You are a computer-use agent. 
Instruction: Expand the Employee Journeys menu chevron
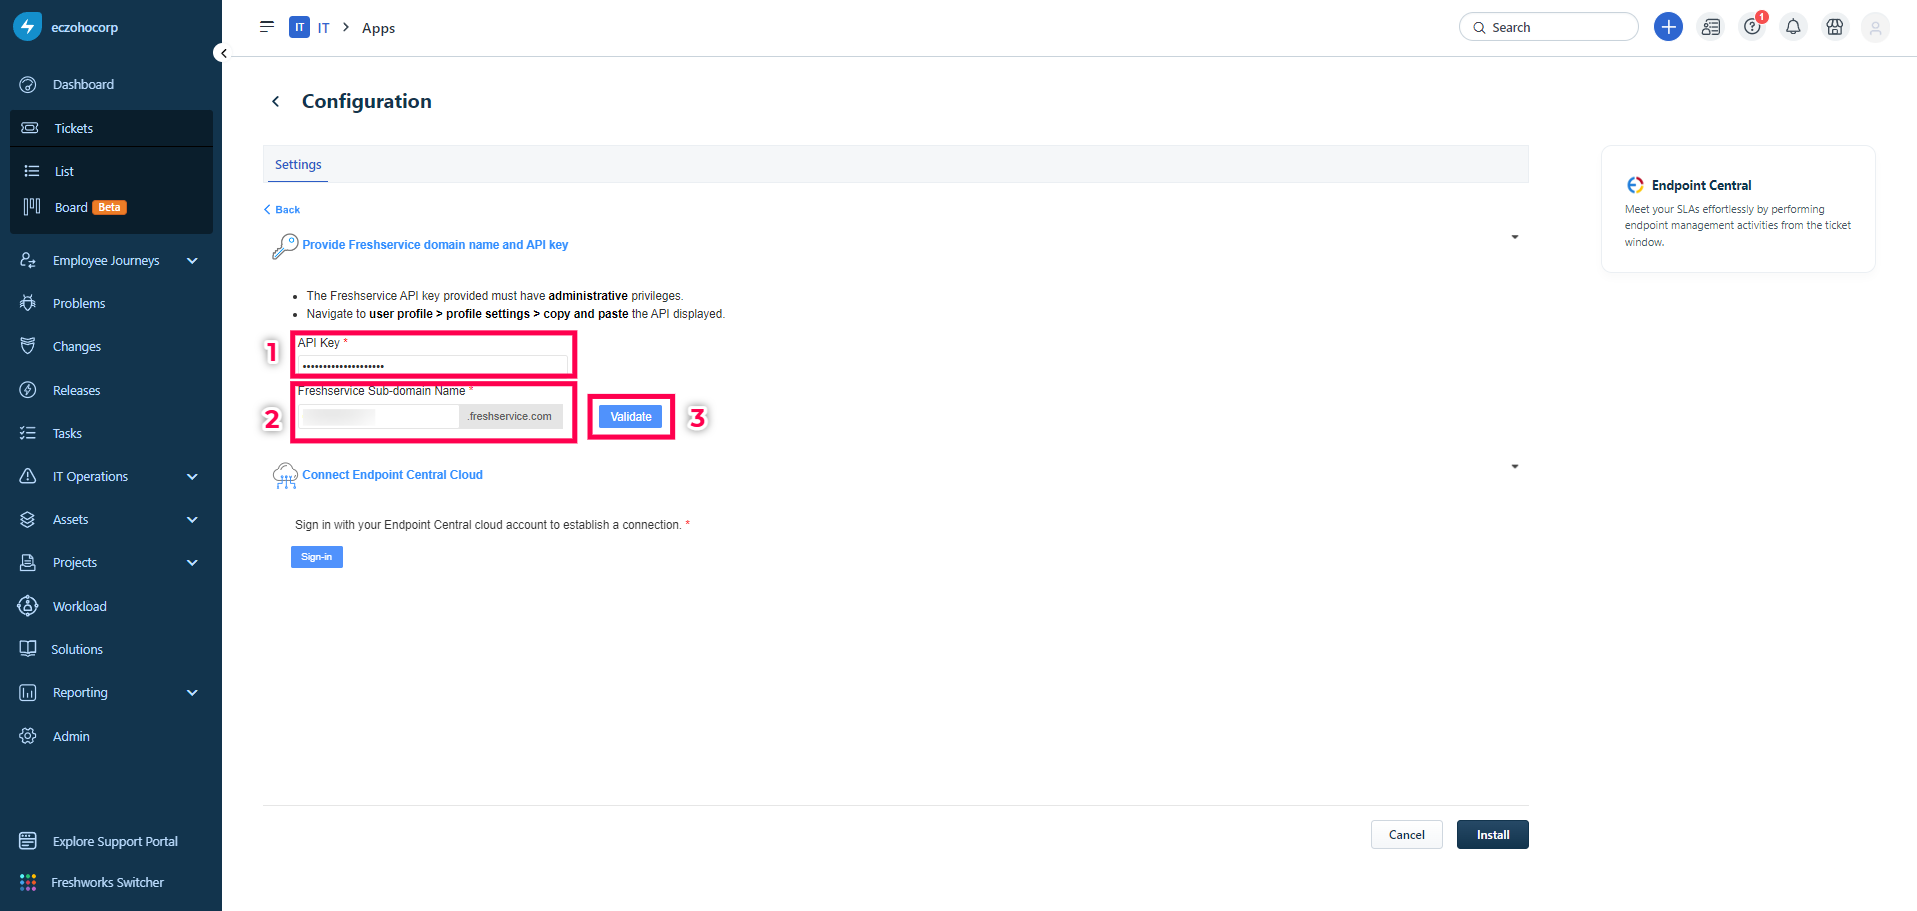pyautogui.click(x=192, y=261)
